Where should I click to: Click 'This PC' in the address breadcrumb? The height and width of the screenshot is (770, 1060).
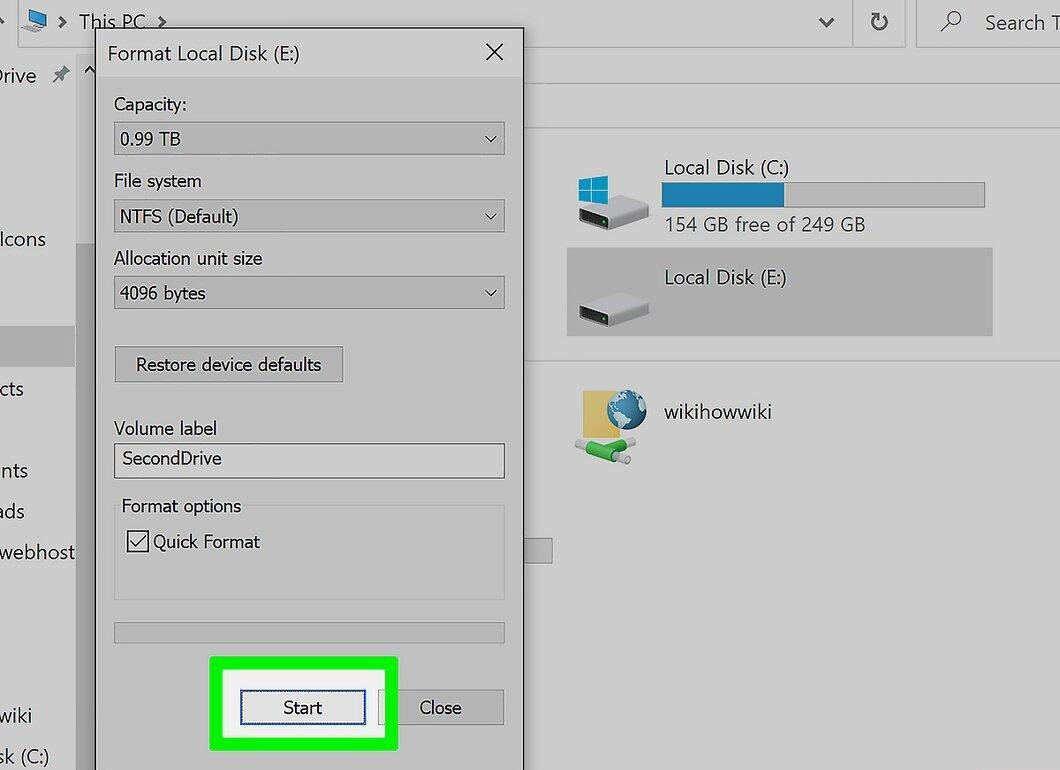tap(112, 22)
